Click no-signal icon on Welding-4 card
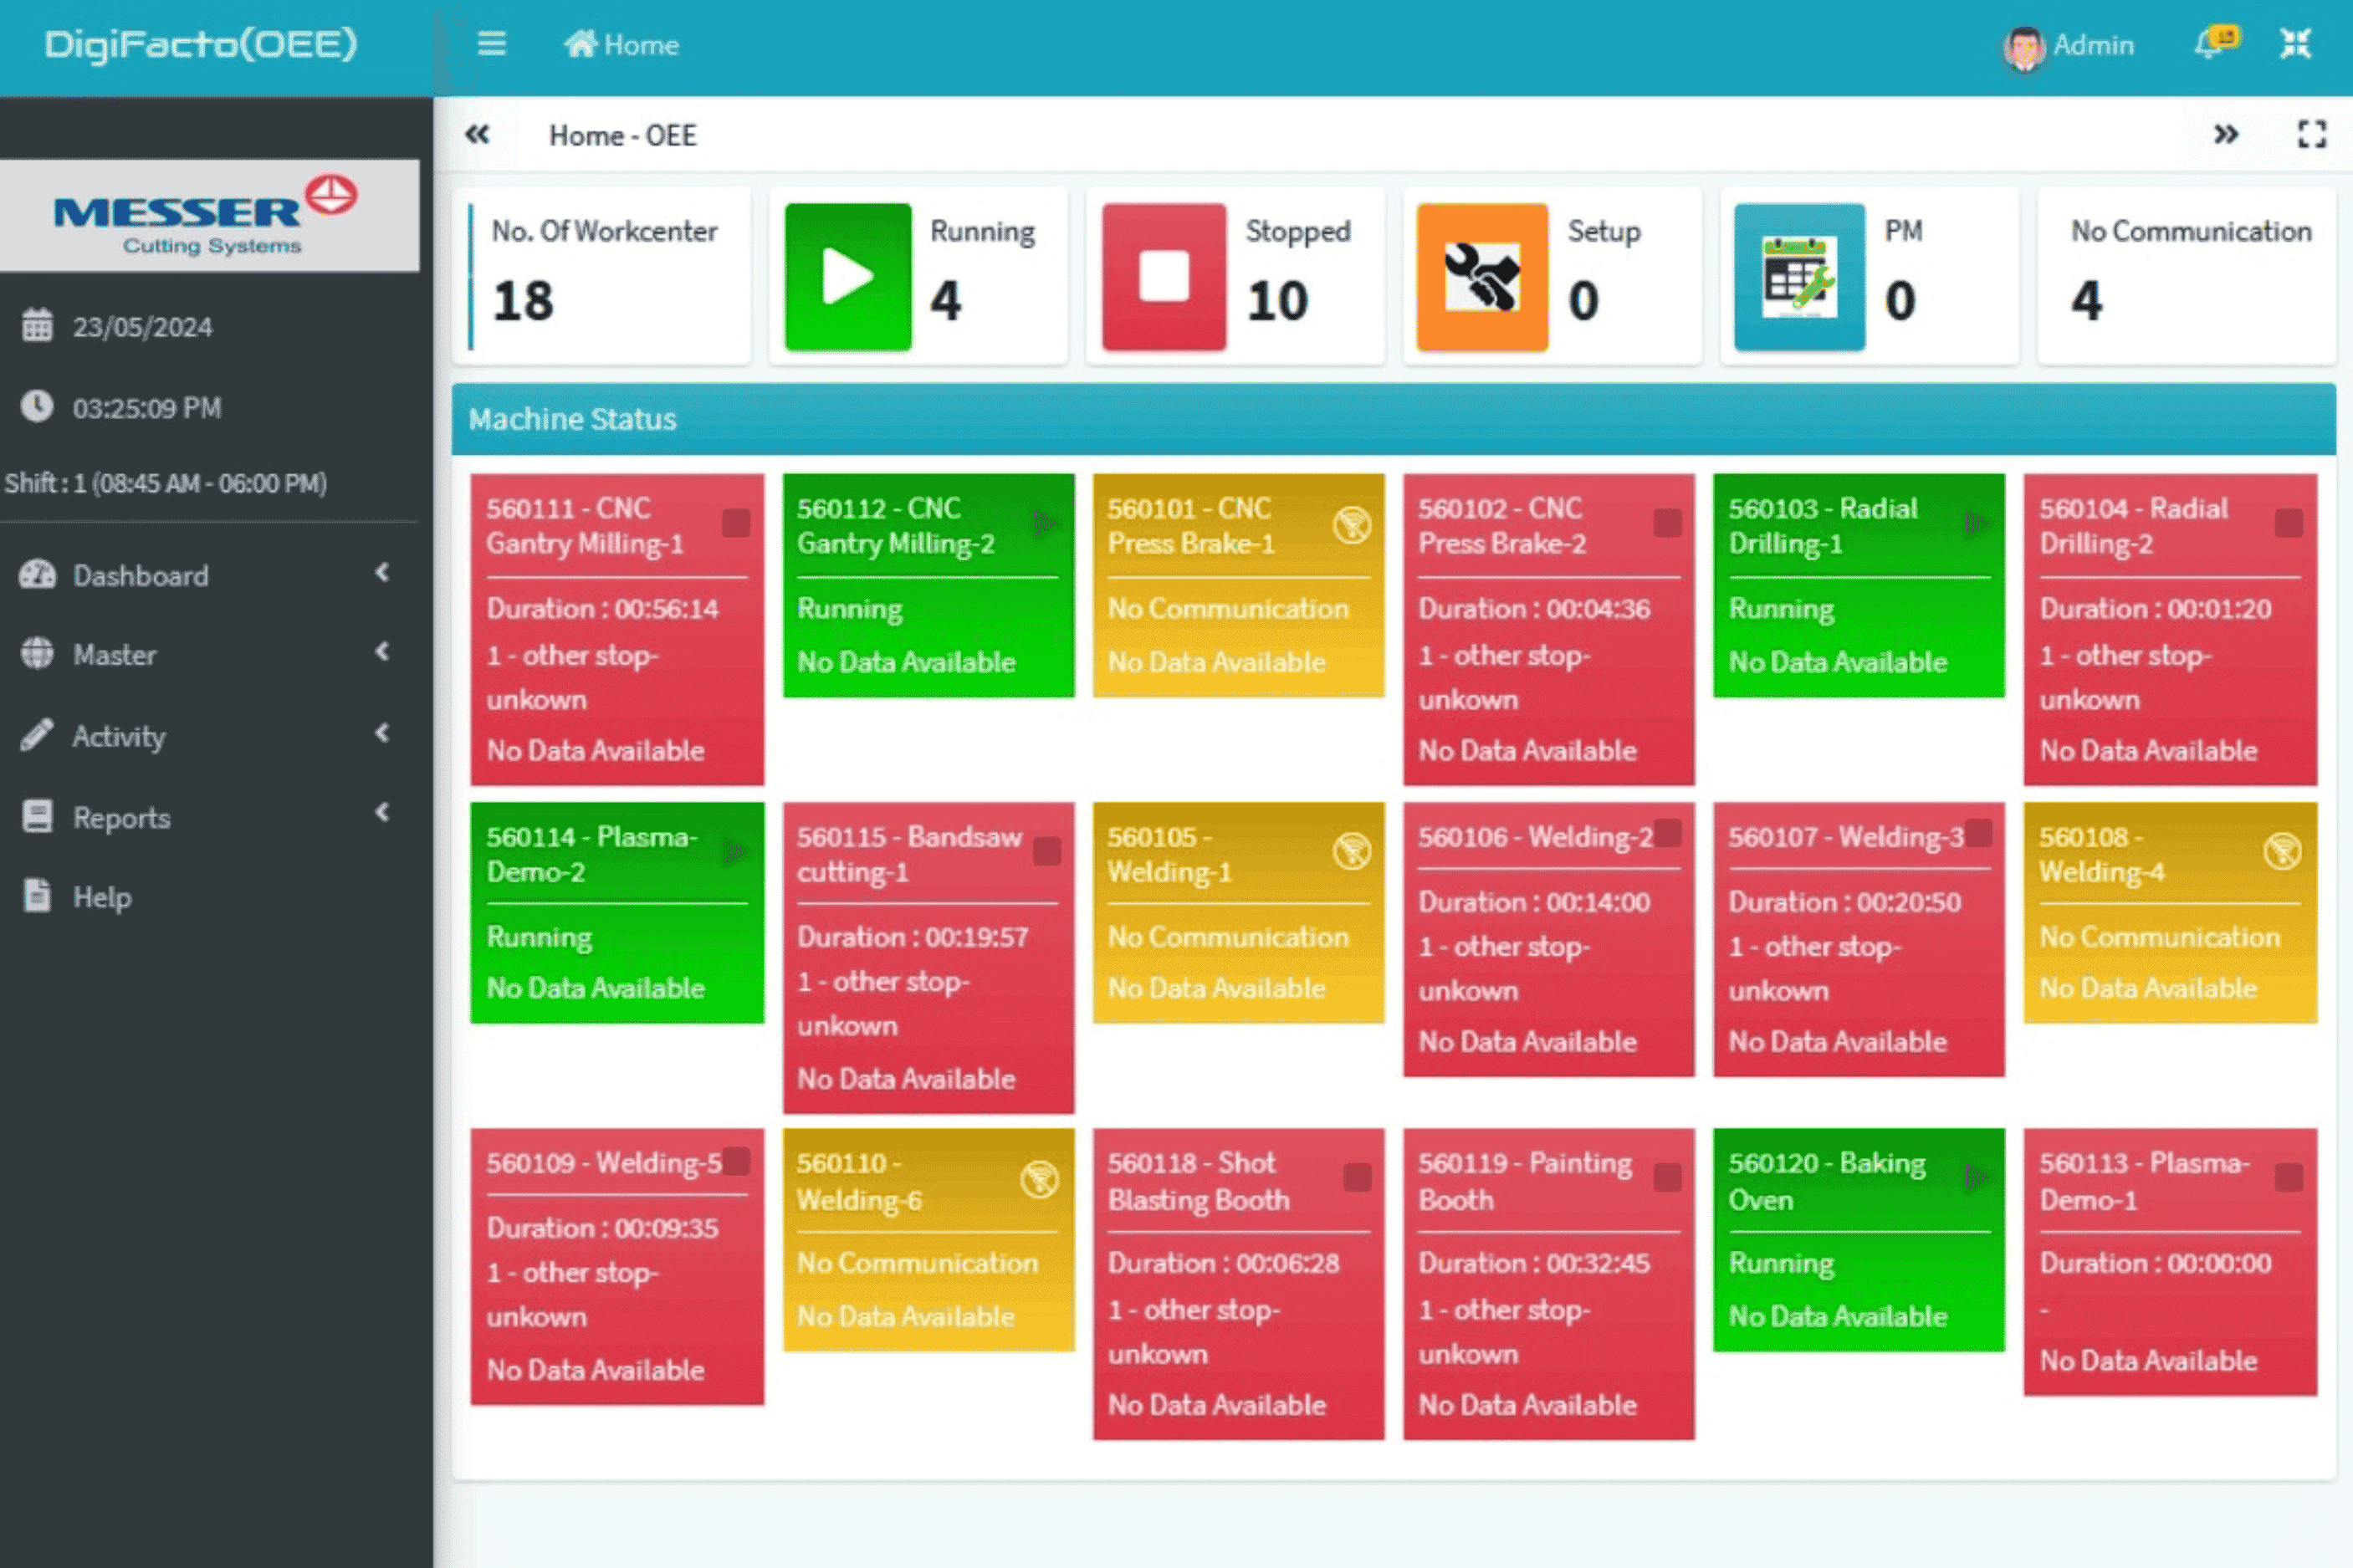Viewport: 2353px width, 1568px height. [x=2282, y=852]
